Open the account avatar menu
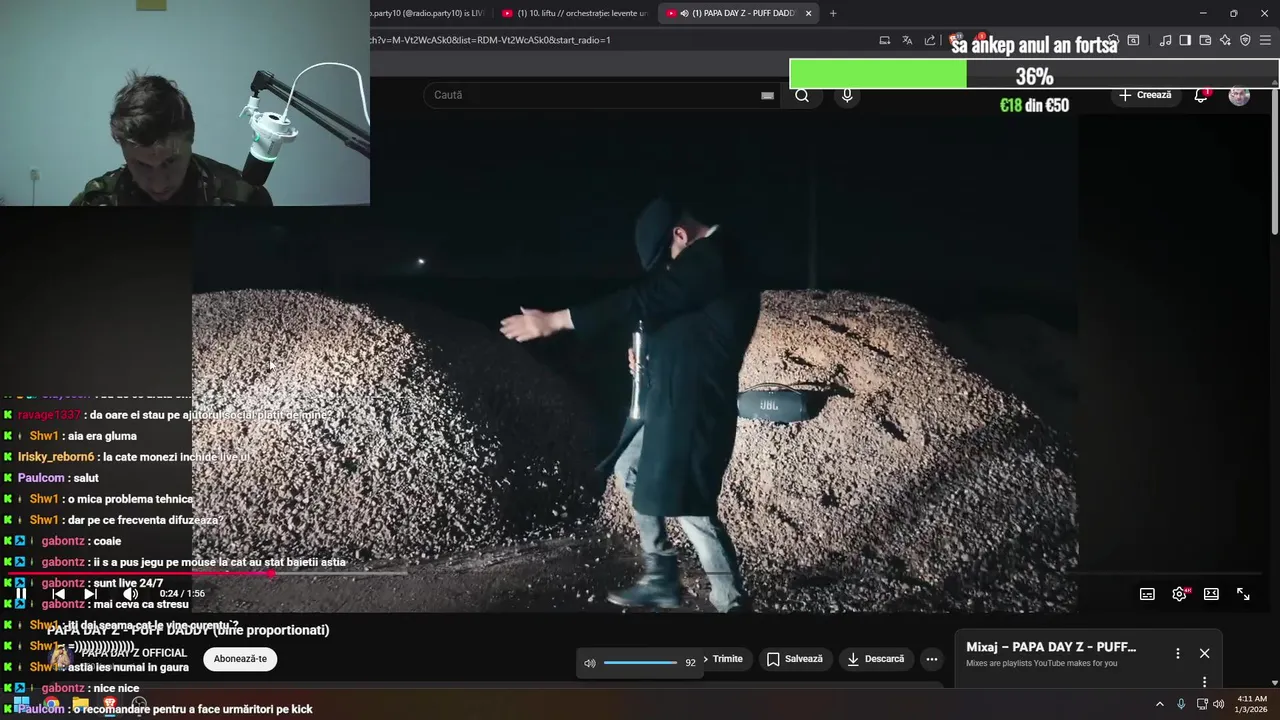Screen dimensions: 1280x720 (x=1239, y=96)
